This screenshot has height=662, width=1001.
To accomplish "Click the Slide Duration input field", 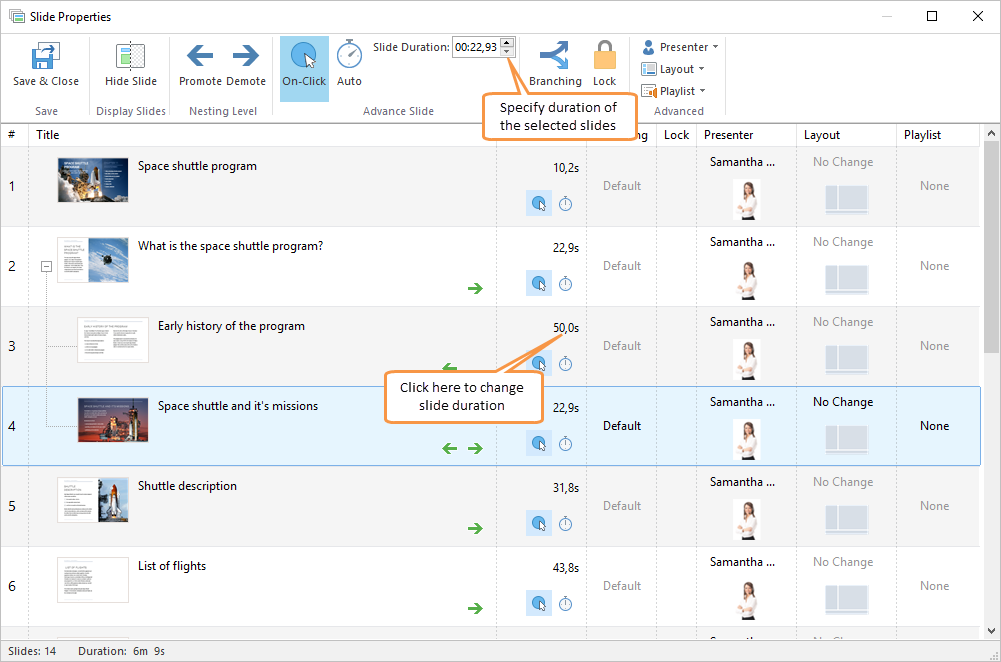I will 476,47.
